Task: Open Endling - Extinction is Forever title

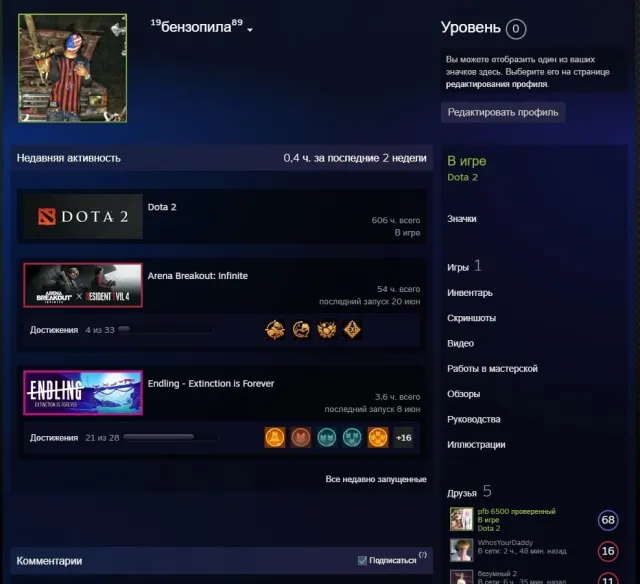Action: [211, 384]
